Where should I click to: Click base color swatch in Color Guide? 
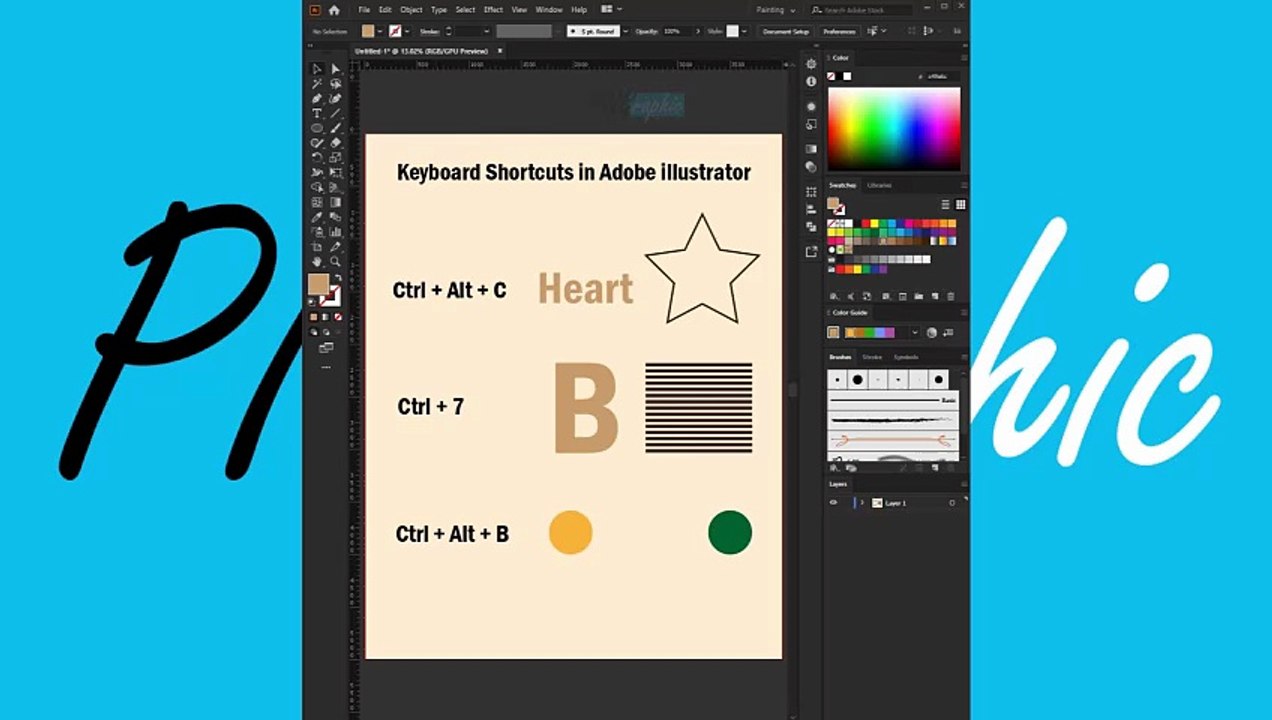pos(833,332)
